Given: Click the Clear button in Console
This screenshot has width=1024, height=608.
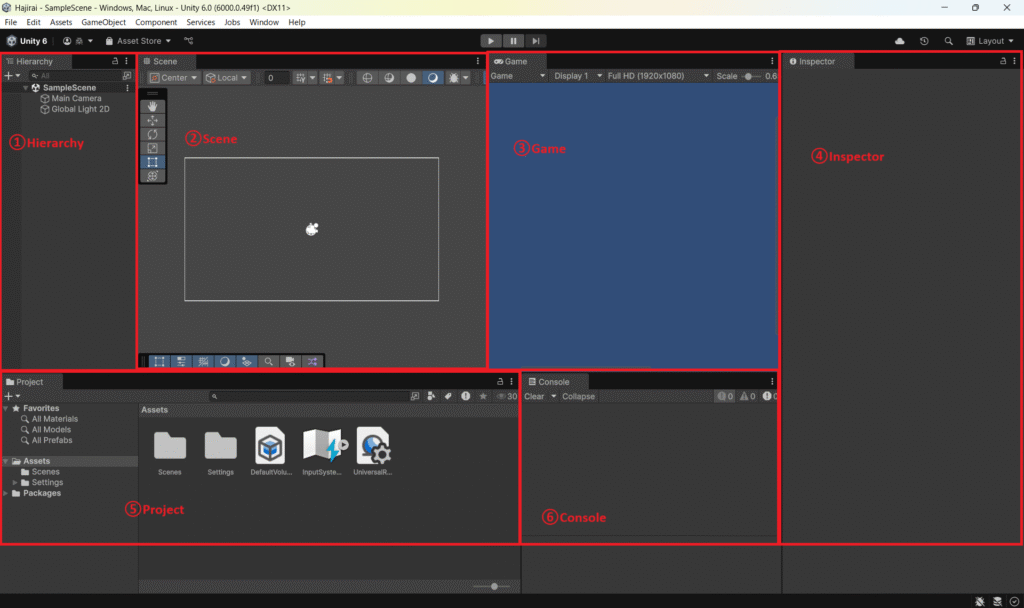Looking at the screenshot, I should pyautogui.click(x=534, y=396).
